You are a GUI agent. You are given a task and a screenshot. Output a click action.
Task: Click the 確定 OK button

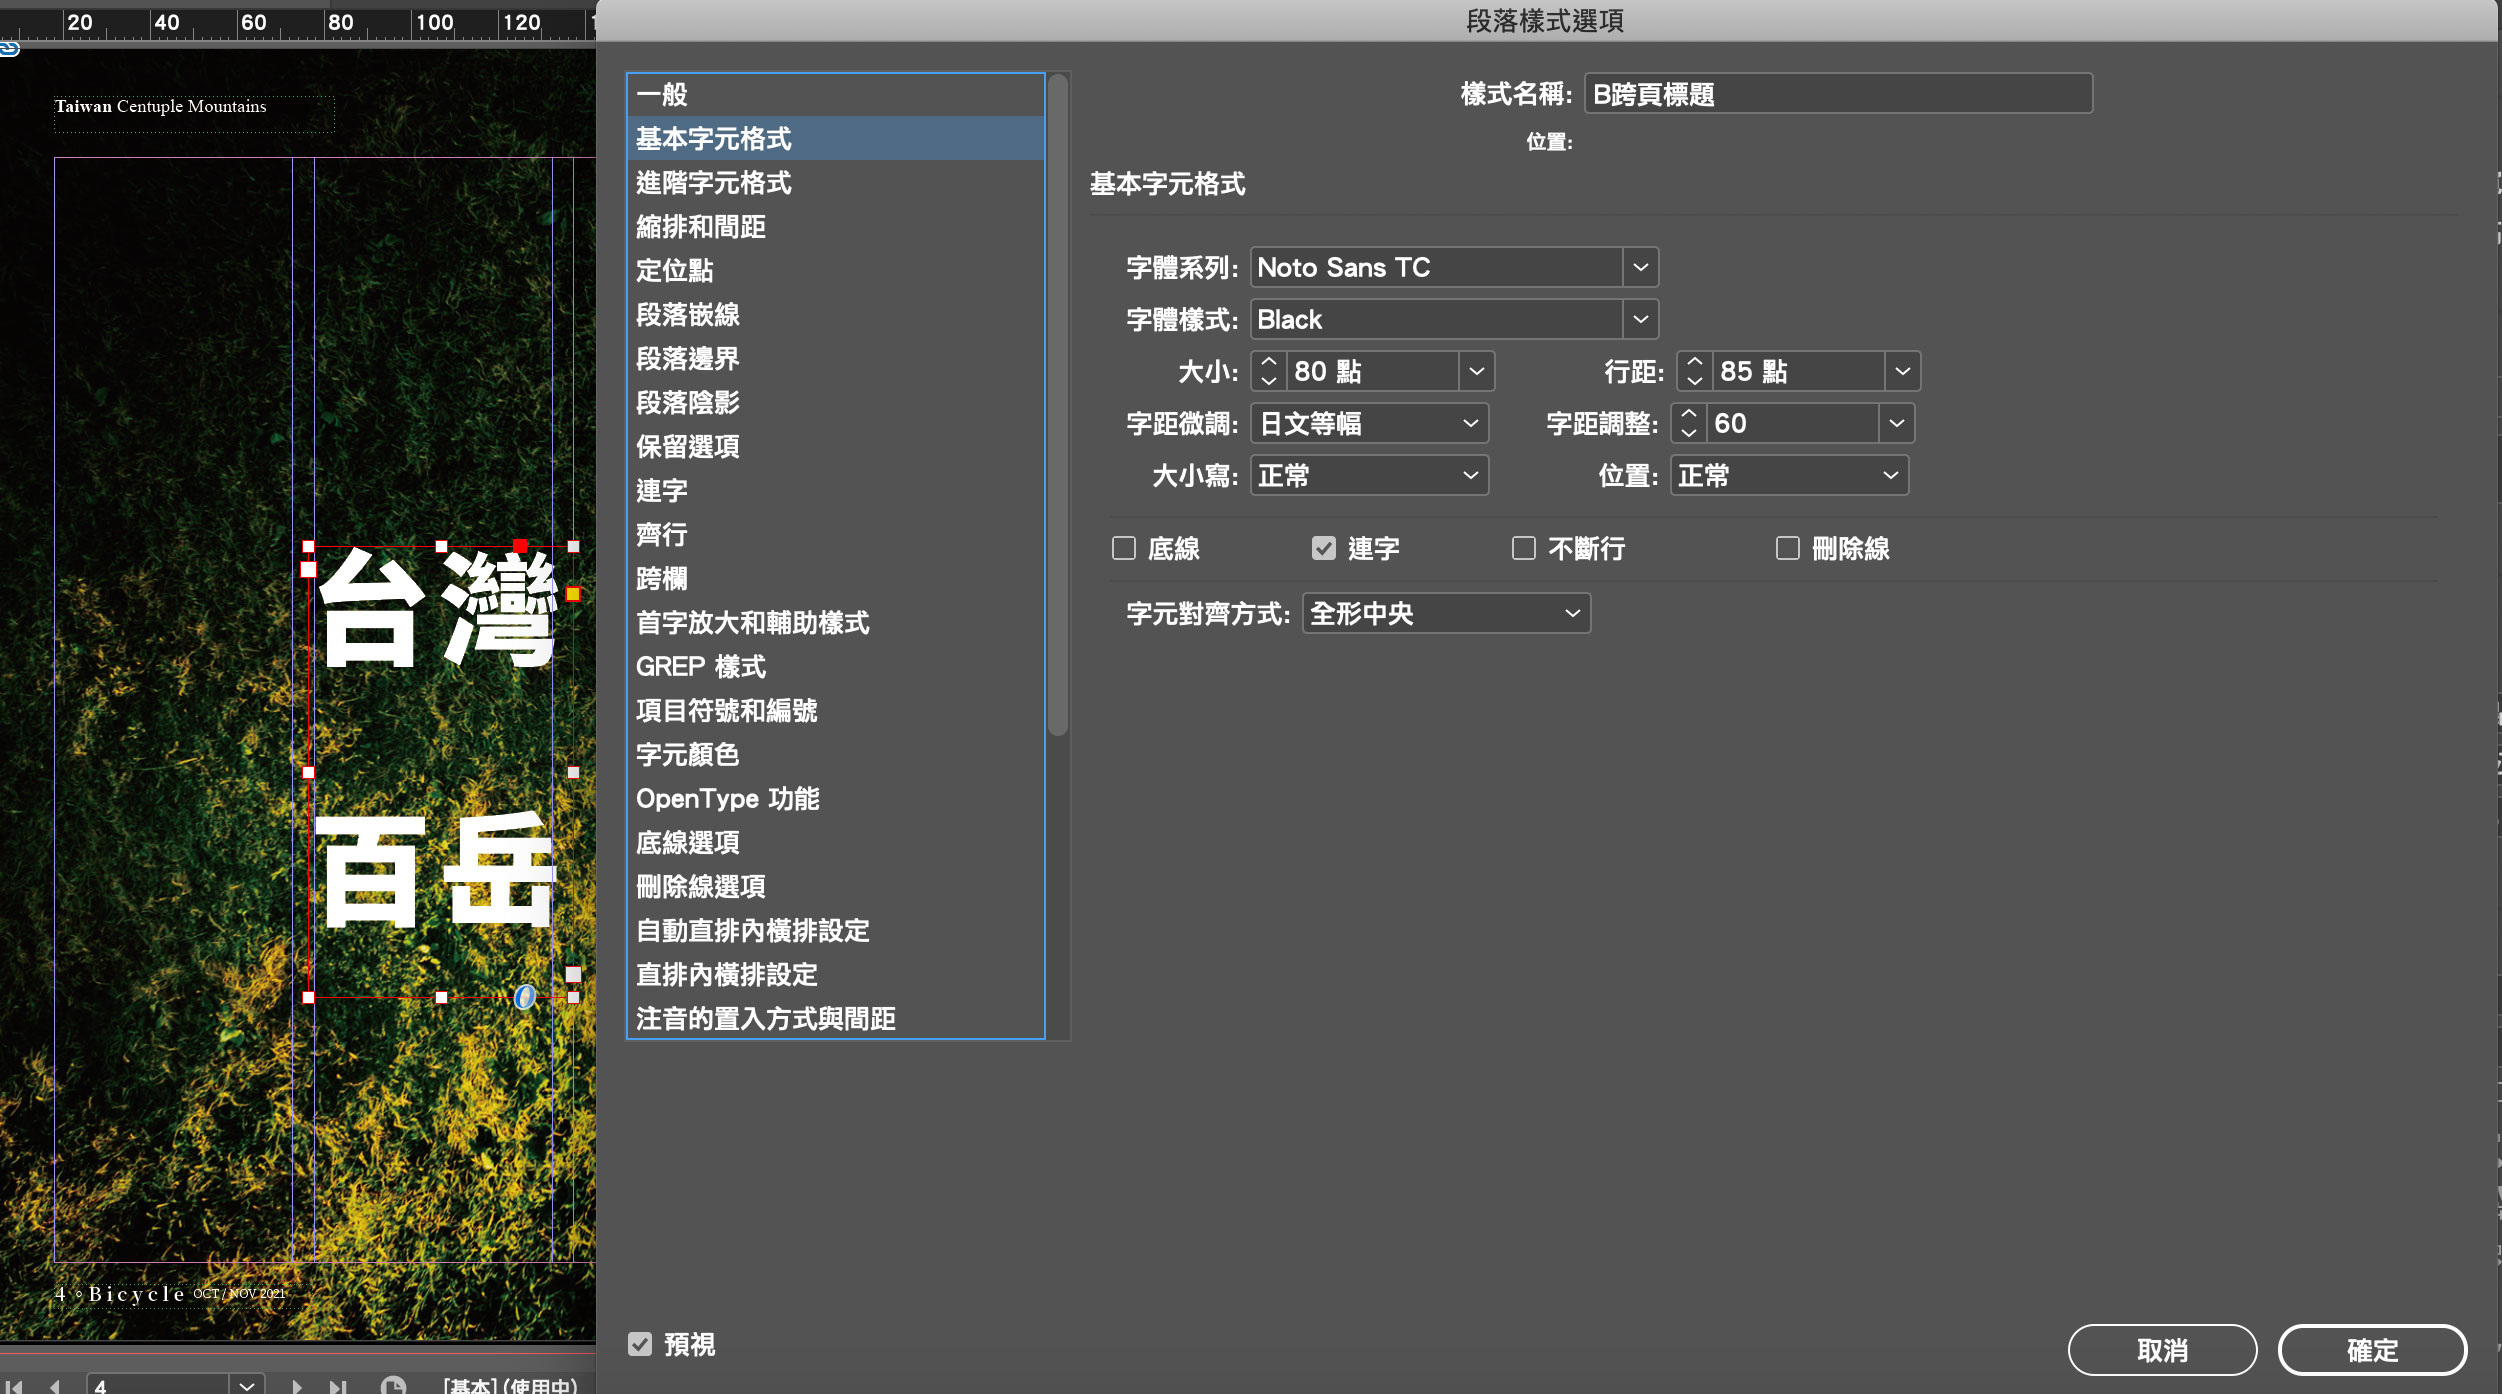click(2372, 1350)
